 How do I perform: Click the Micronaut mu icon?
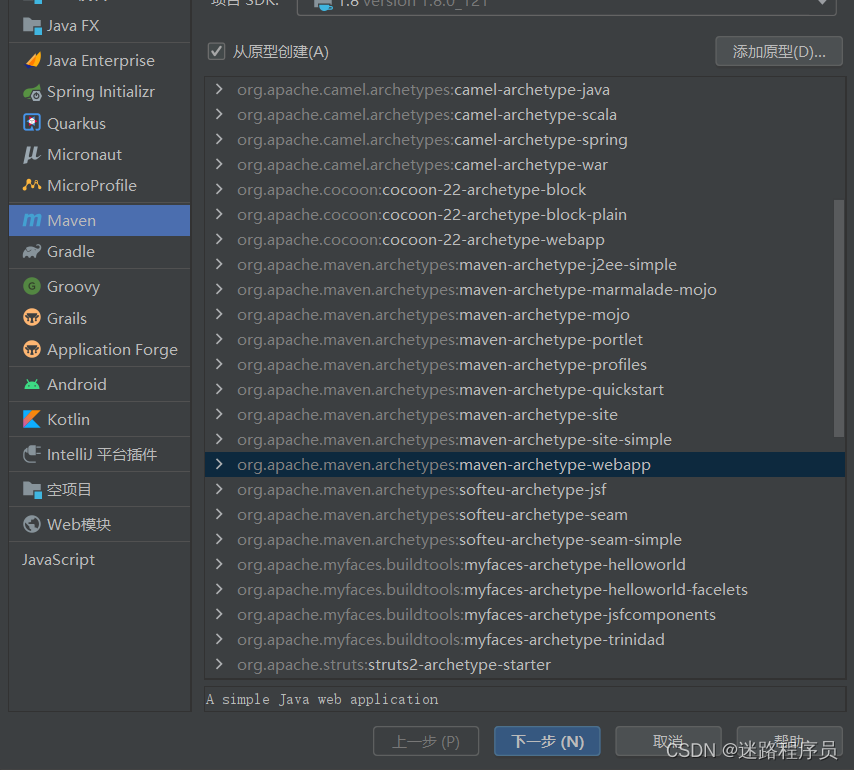coord(32,155)
